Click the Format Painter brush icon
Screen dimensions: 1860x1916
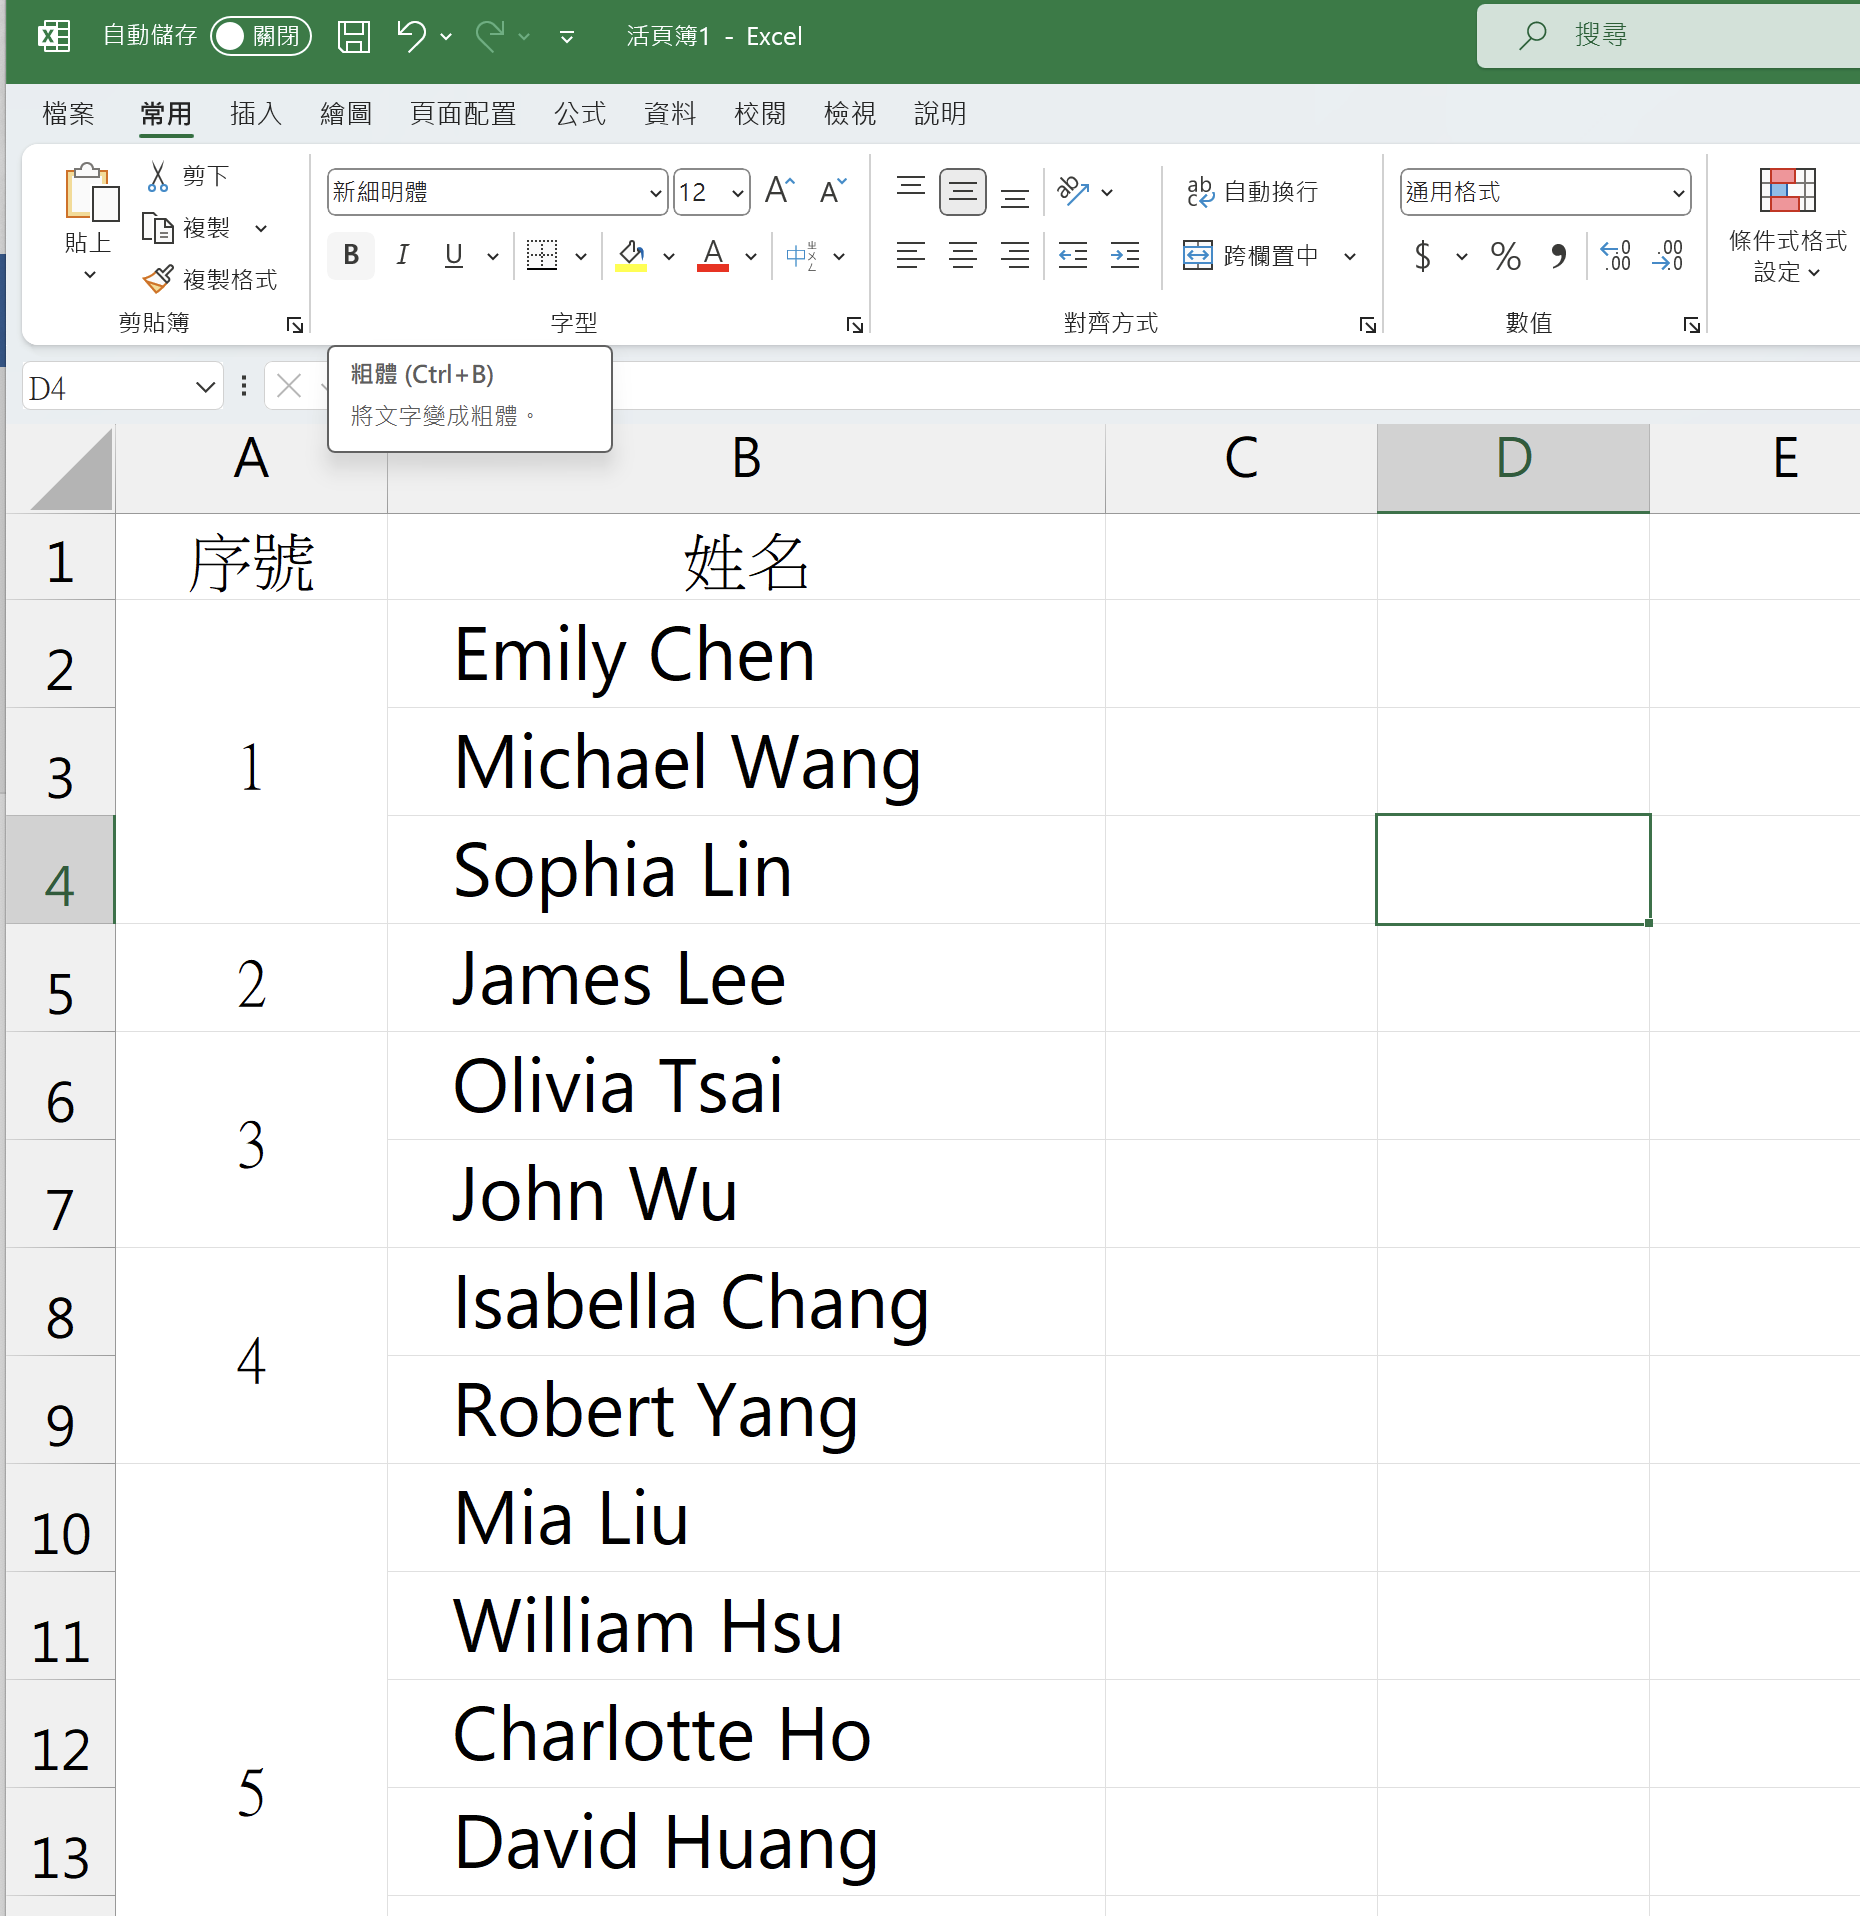pos(158,279)
